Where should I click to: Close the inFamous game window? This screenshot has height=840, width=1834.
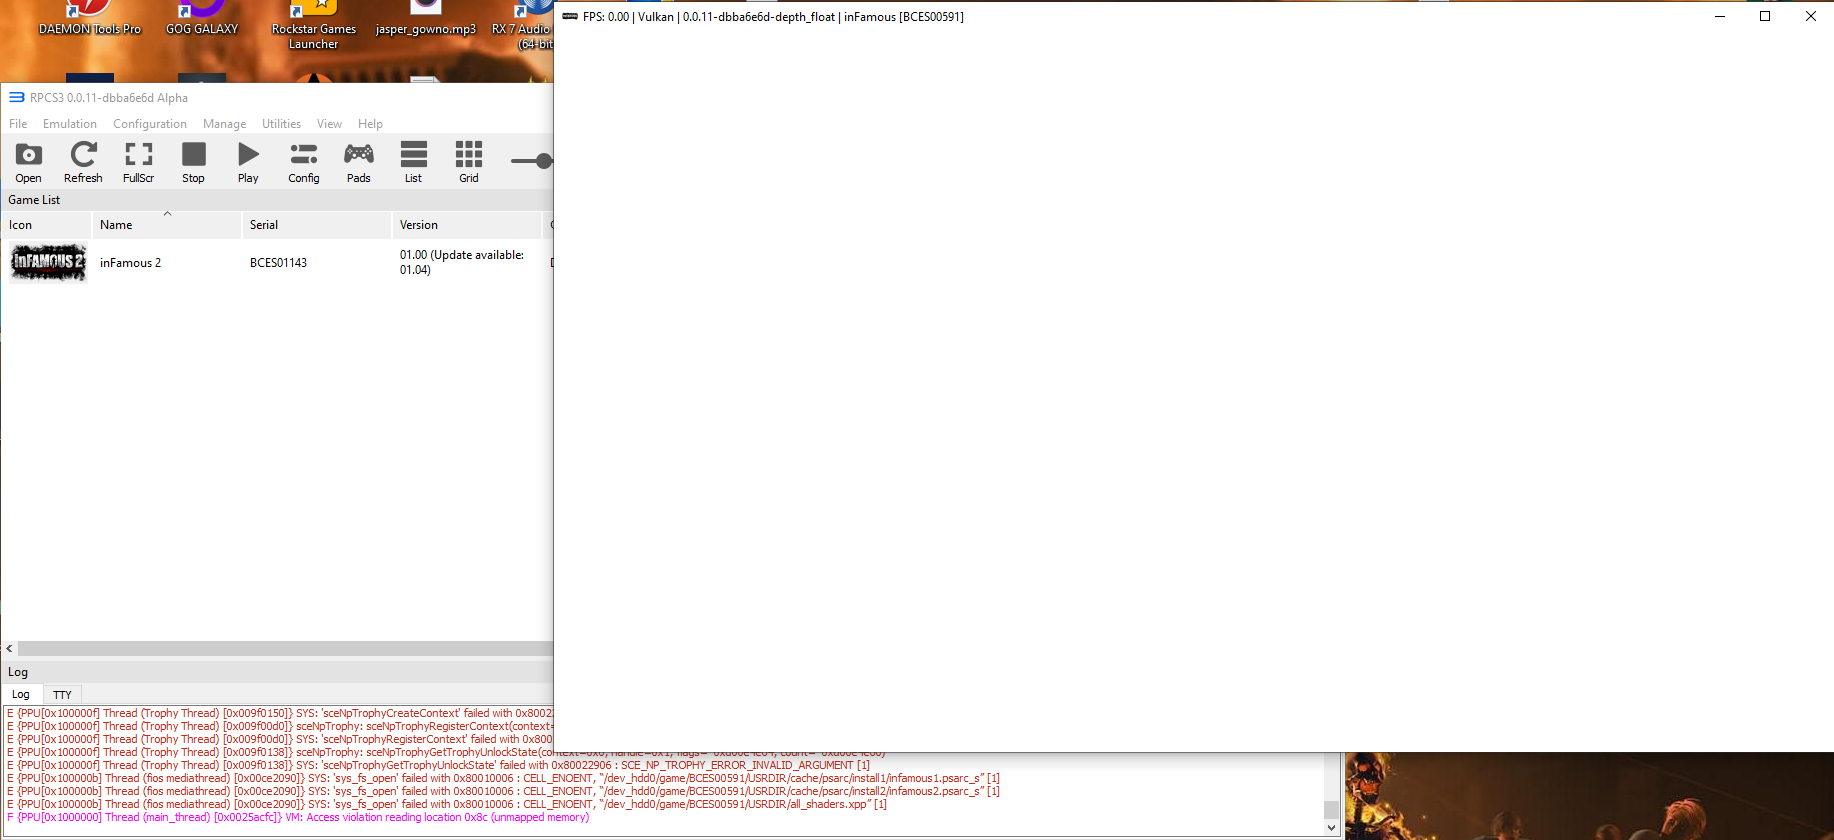pyautogui.click(x=1810, y=16)
